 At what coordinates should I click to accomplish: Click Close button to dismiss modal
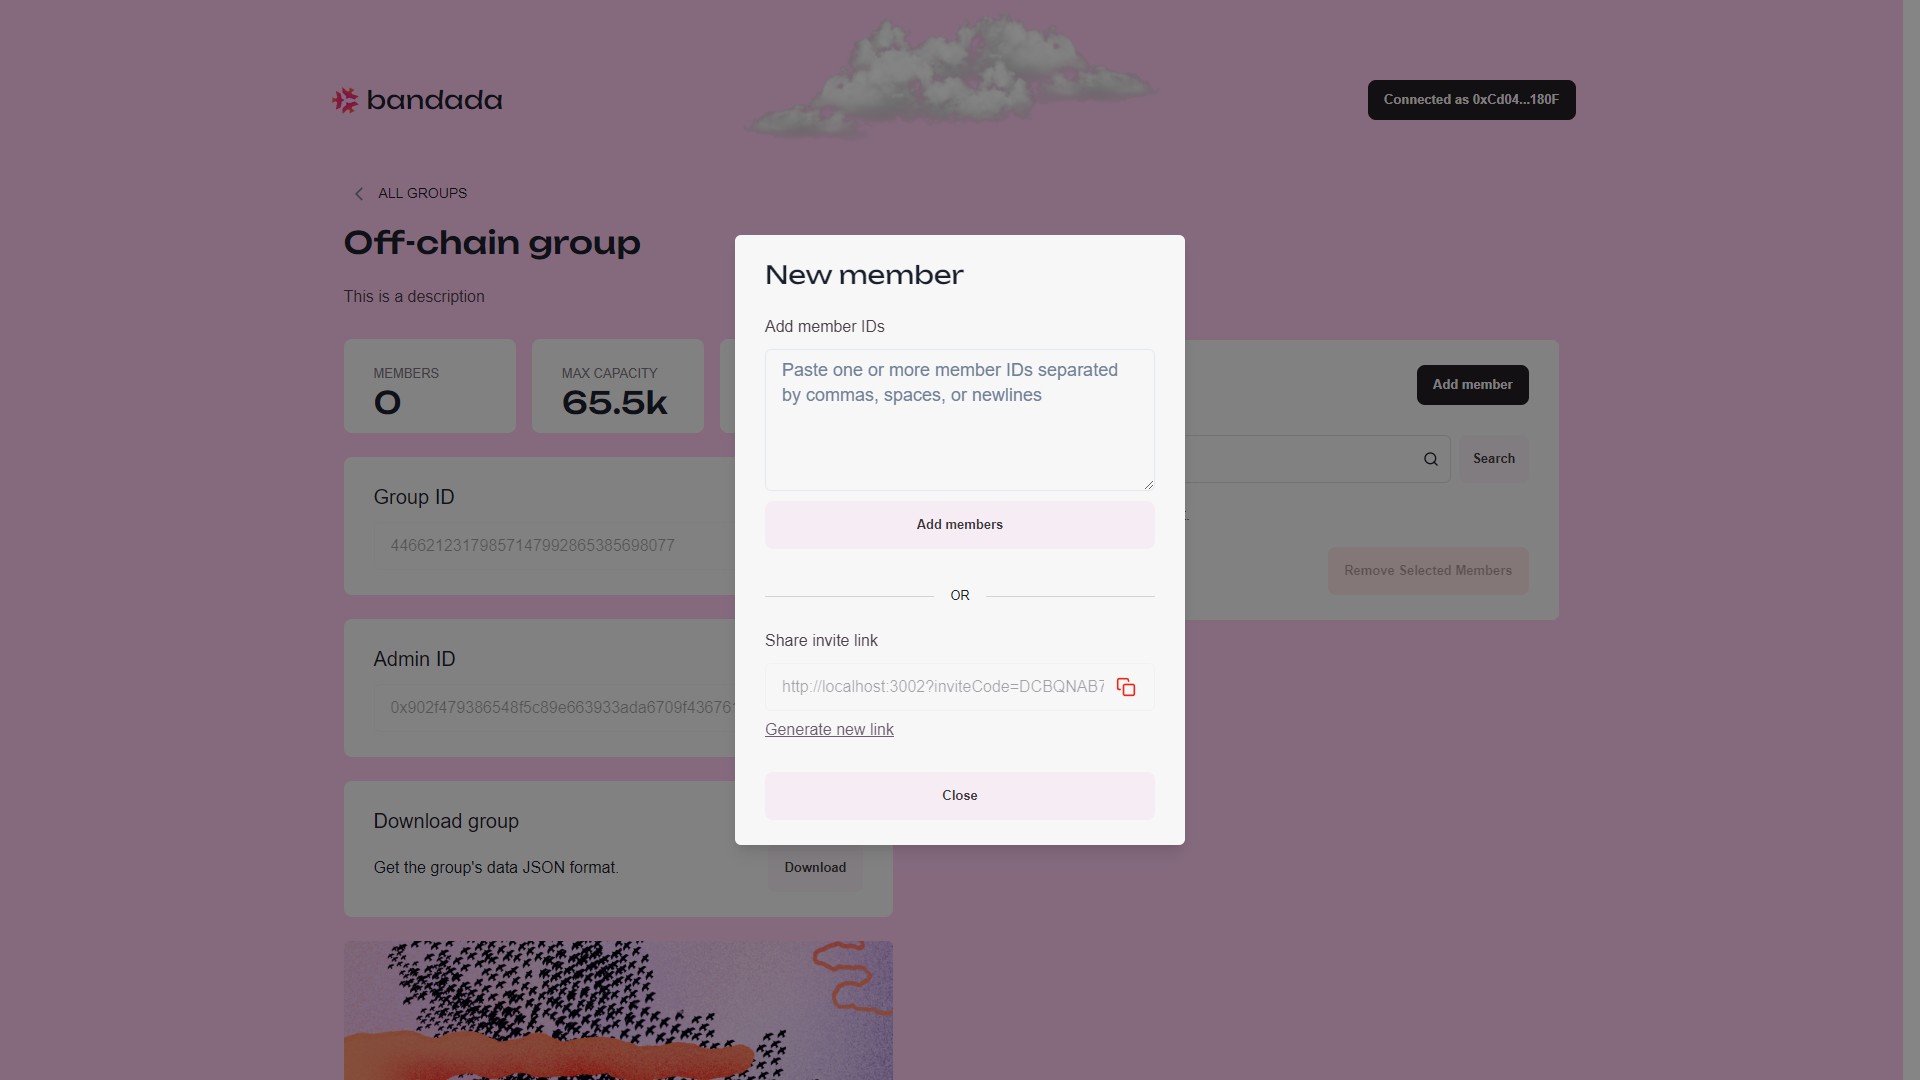960,795
